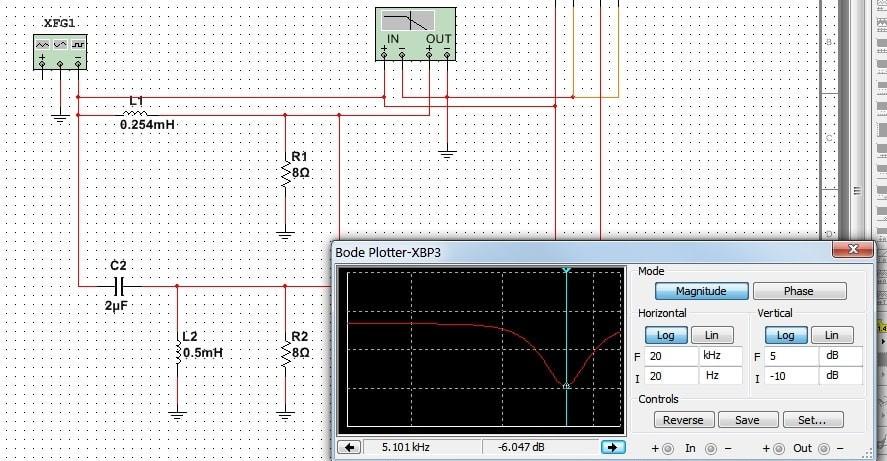Click Out plus terminal indicator
The width and height of the screenshot is (887, 461).
[x=779, y=449]
